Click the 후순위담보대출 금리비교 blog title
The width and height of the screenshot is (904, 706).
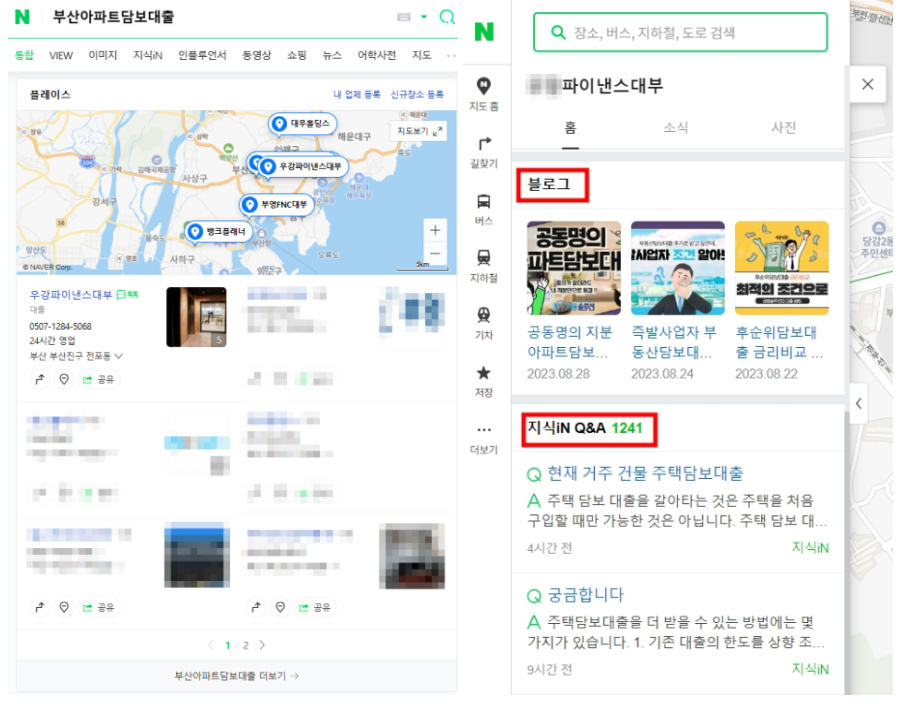pyautogui.click(x=779, y=342)
